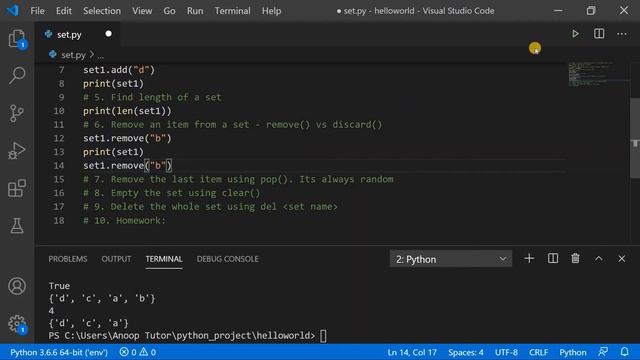
Task: Open the Extensions view
Action: point(17,188)
